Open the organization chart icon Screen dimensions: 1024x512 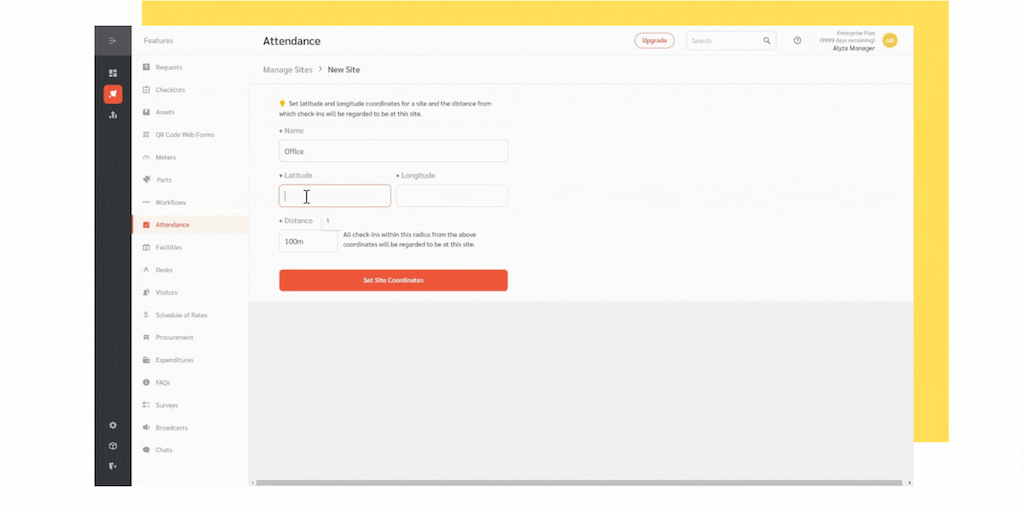pyautogui.click(x=113, y=115)
